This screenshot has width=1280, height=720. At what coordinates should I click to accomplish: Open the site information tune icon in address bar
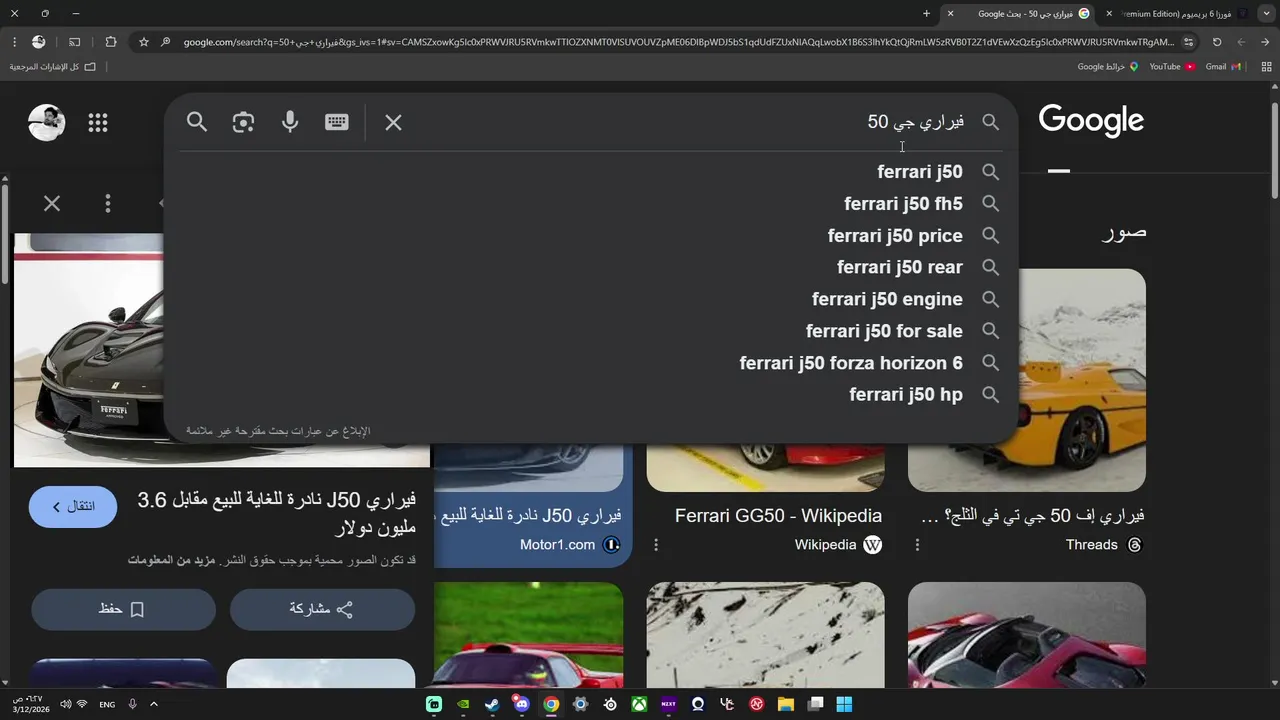[x=1188, y=42]
